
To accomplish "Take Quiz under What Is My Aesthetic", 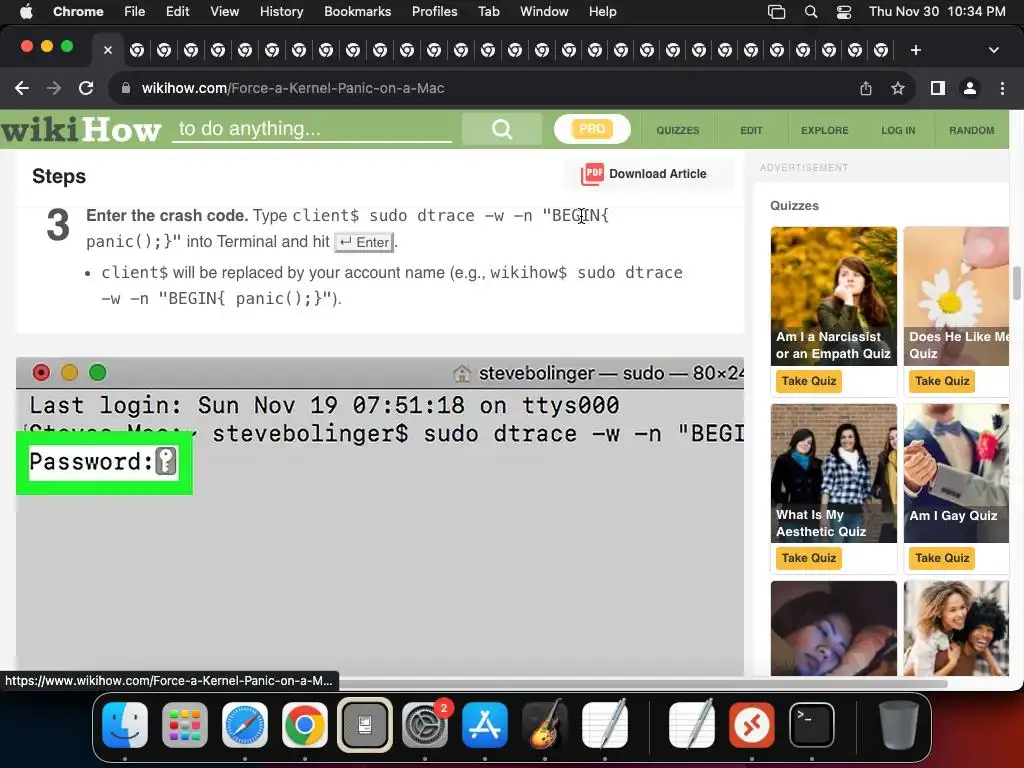I will 808,558.
